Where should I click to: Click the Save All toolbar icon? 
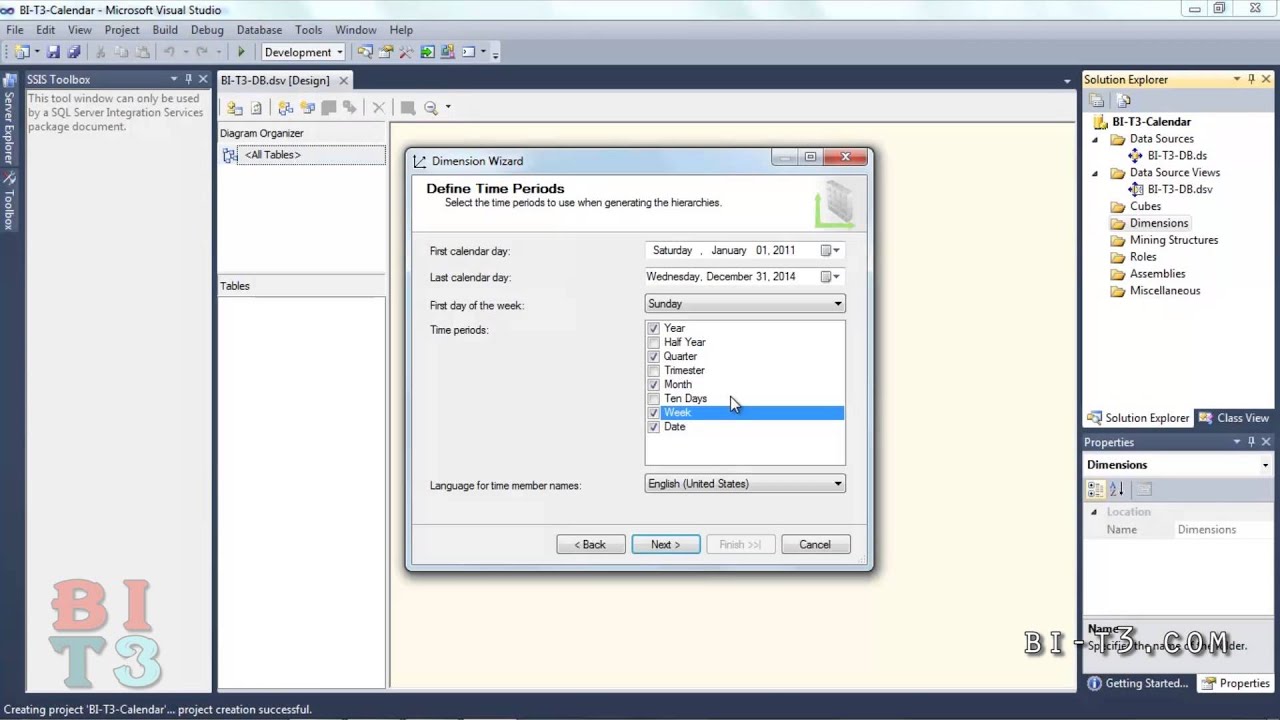tap(73, 52)
